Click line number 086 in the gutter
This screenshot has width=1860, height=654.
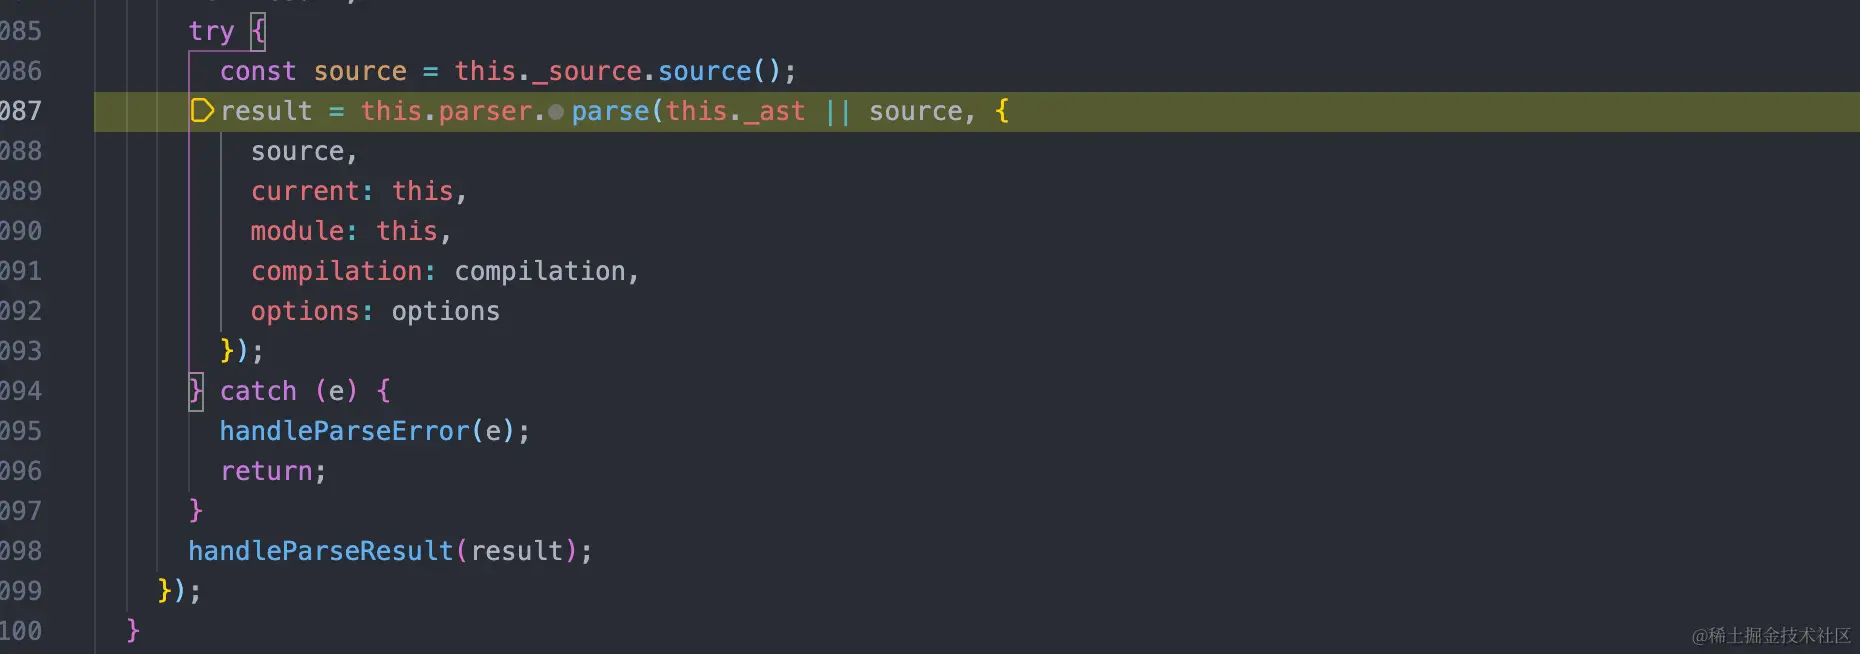[21, 71]
